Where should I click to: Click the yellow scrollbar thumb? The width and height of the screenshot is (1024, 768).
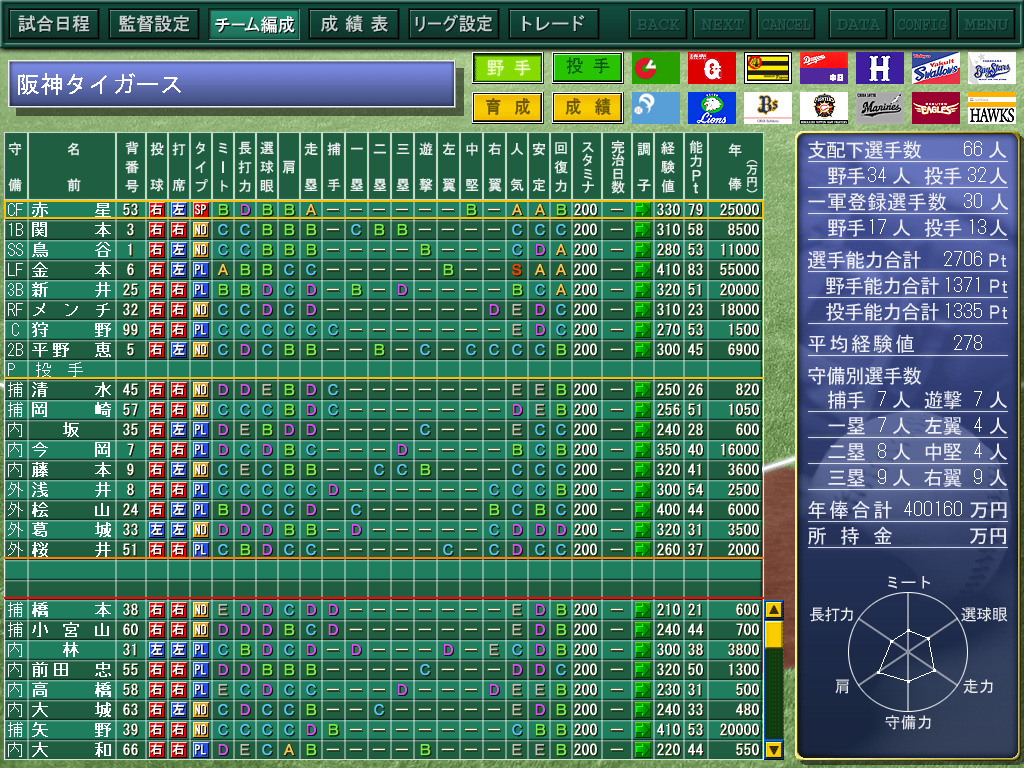tap(774, 633)
